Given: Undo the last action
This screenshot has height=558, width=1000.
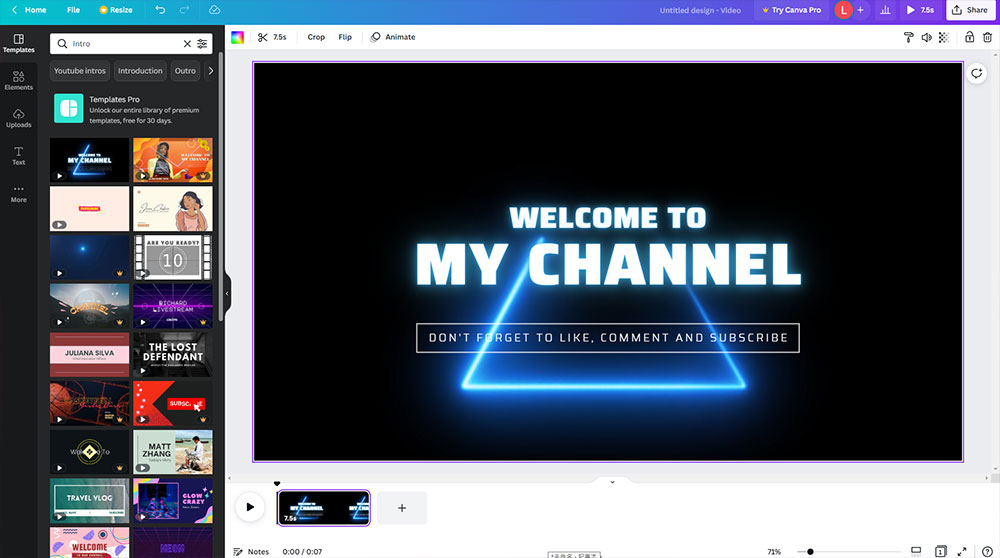Looking at the screenshot, I should 160,10.
